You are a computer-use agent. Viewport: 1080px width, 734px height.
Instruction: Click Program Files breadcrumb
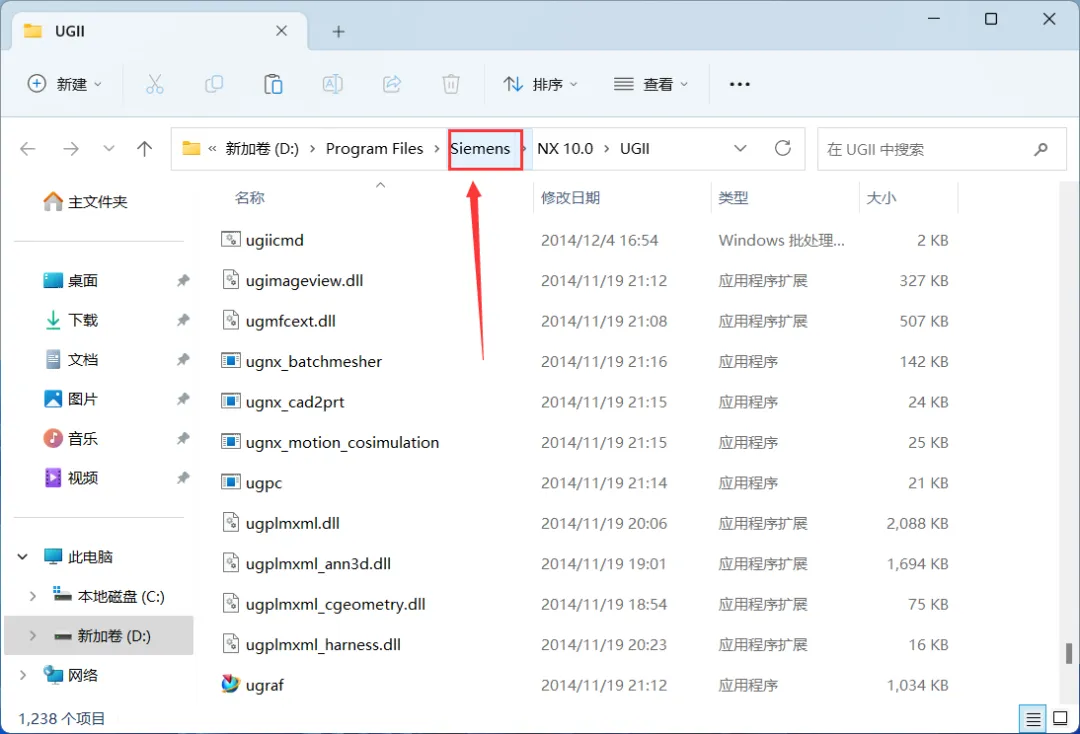pos(375,149)
